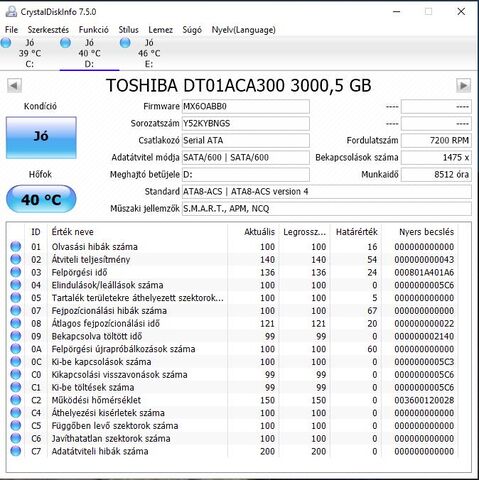This screenshot has width=479, height=480.
Task: Click status orb of attribute 0A row
Action: coord(16,349)
